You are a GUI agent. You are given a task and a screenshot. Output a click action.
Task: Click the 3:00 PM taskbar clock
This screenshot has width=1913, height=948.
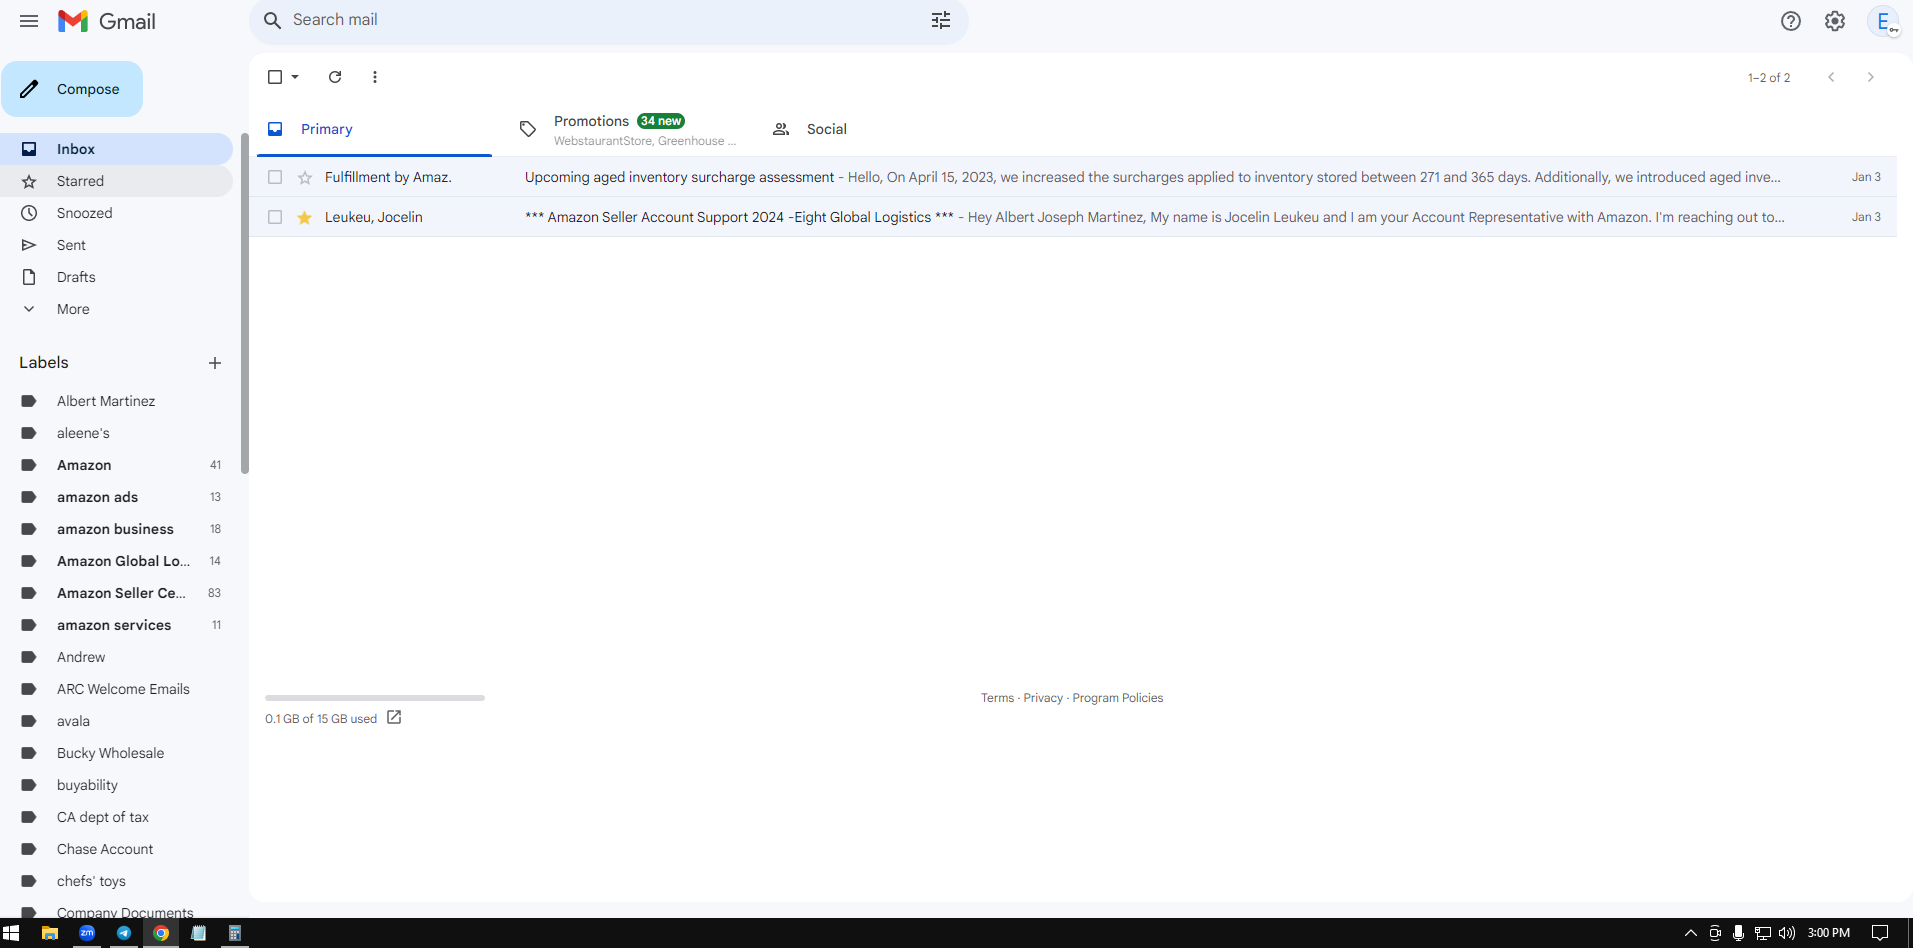coord(1829,933)
